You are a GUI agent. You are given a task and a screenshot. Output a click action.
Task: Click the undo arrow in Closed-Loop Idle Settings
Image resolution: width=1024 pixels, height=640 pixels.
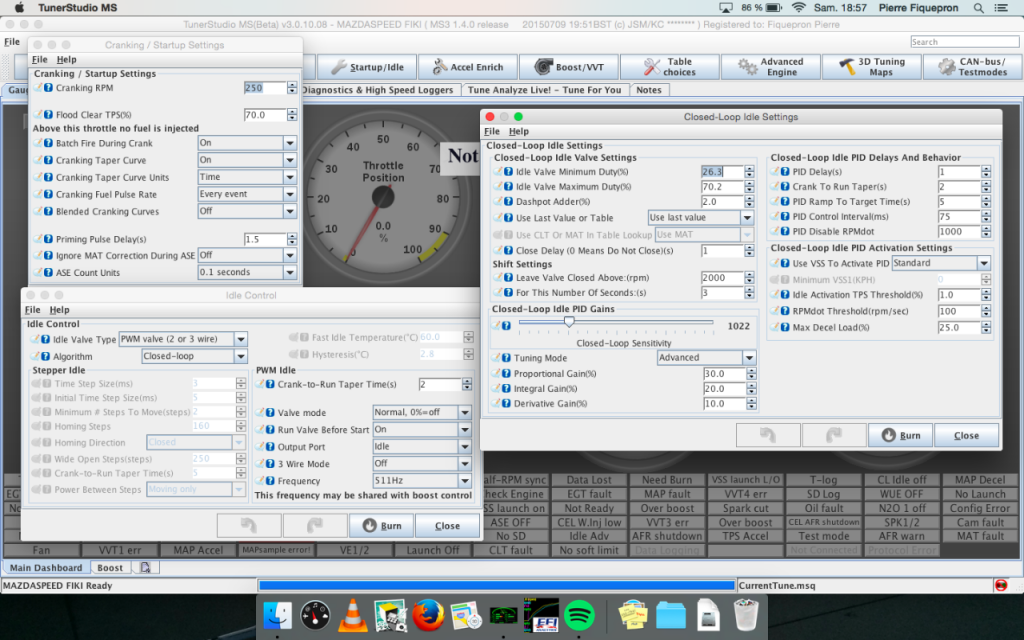pos(768,436)
